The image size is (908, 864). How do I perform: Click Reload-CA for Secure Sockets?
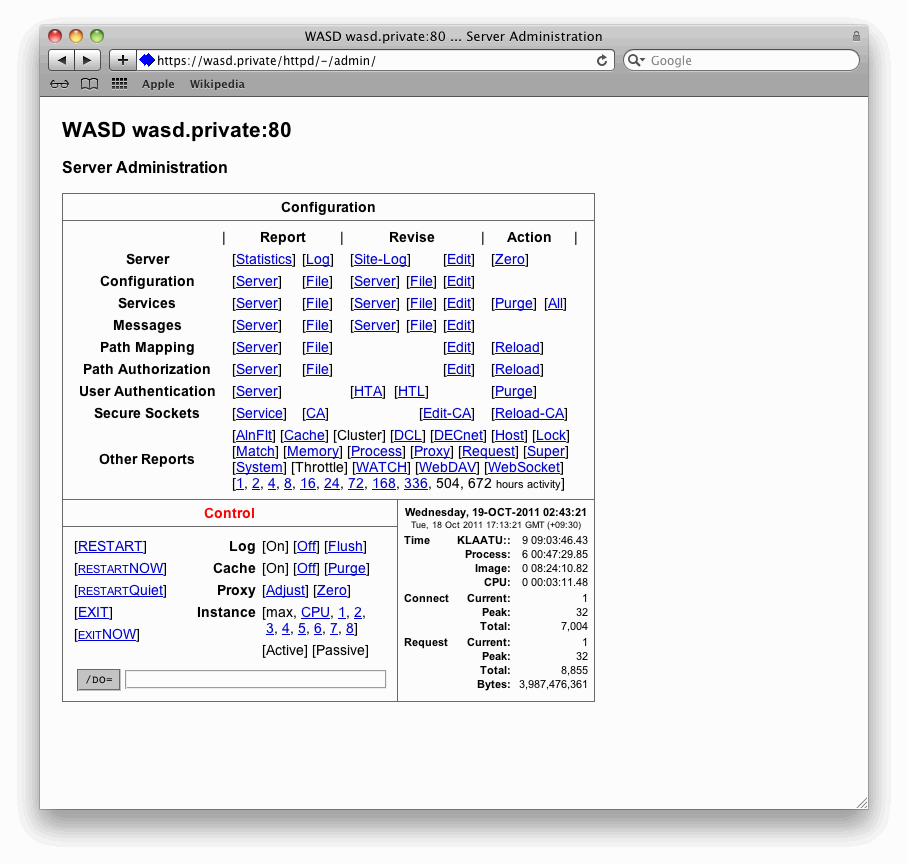529,413
